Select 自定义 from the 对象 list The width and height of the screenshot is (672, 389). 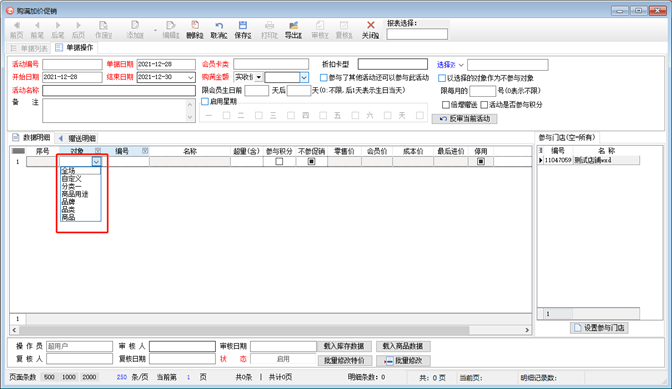80,179
